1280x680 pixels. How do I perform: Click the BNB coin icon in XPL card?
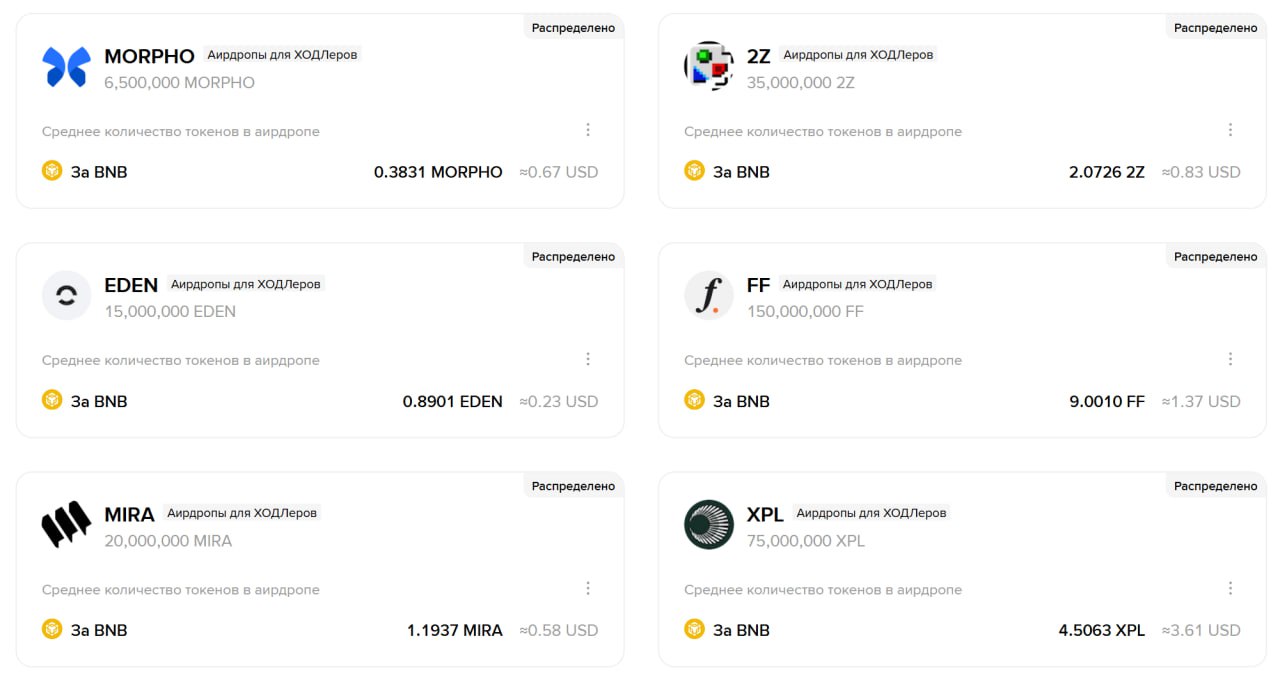694,629
